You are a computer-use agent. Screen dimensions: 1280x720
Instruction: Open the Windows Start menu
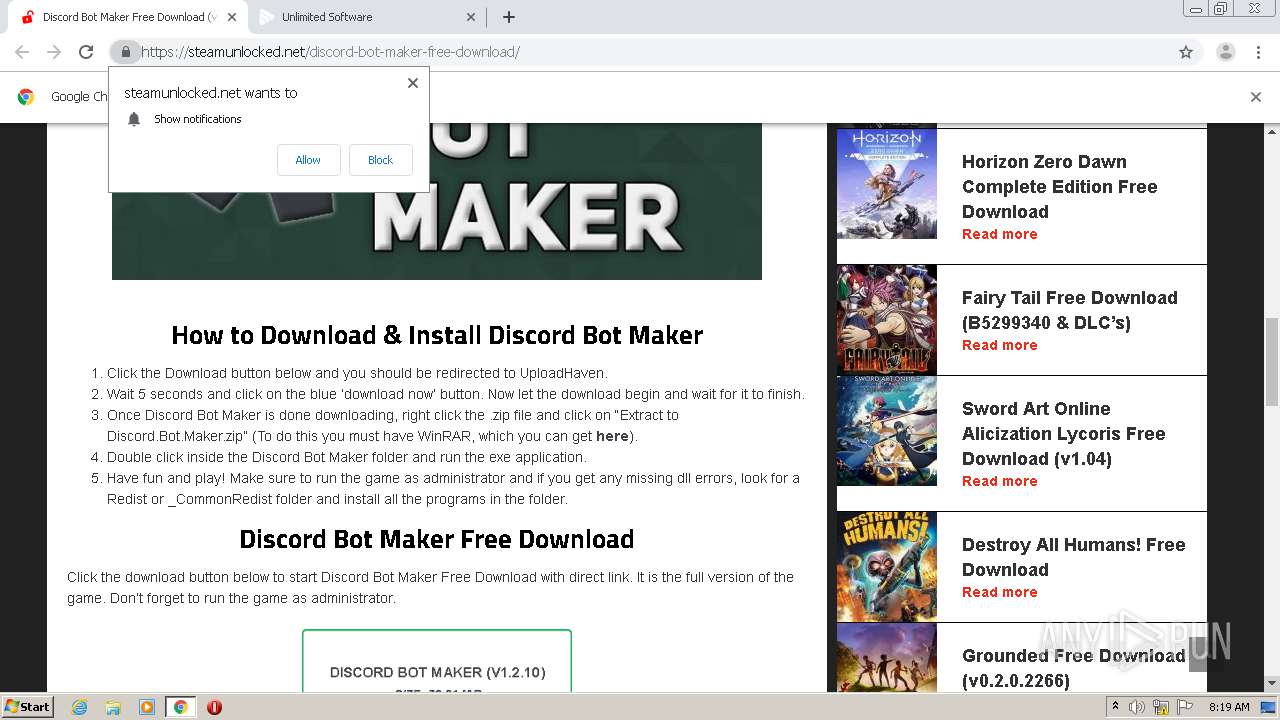27,706
